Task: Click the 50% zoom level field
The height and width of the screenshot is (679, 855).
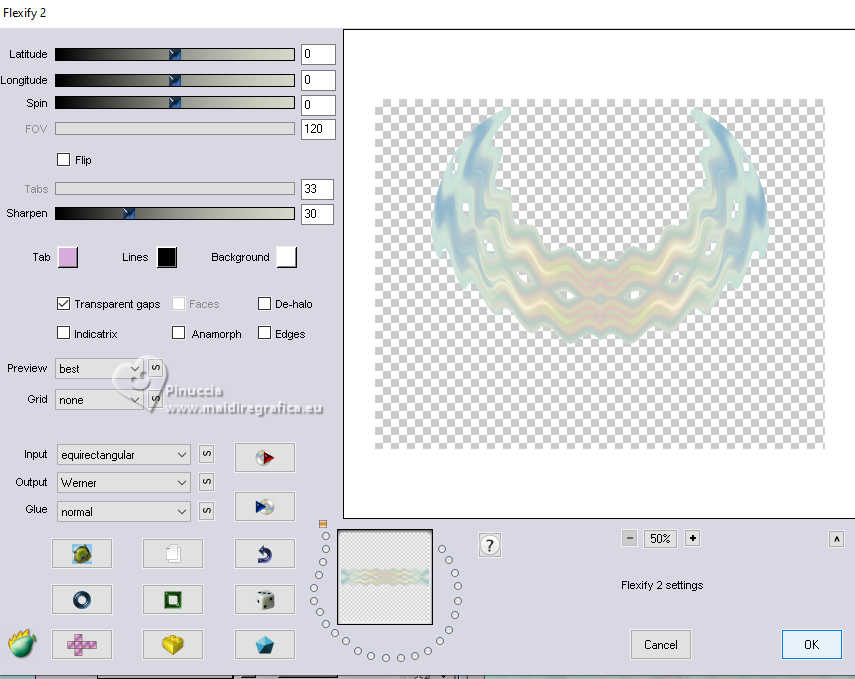Action: 660,538
